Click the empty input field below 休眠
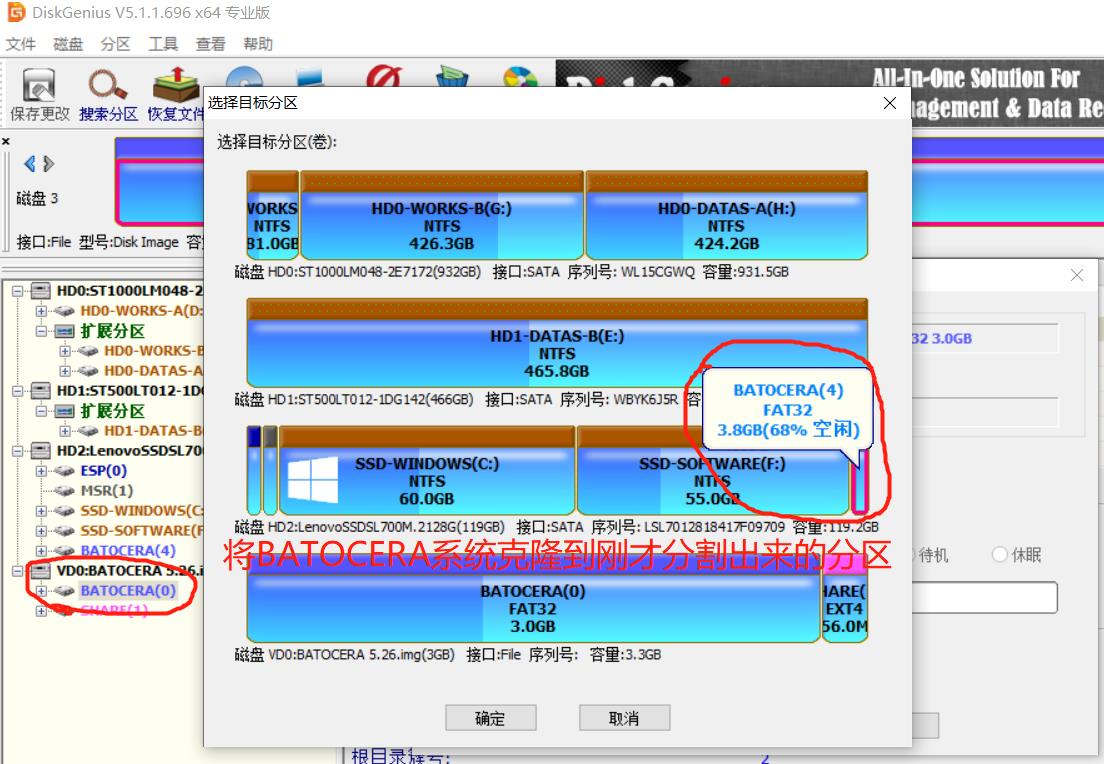This screenshot has height=764, width=1104. (984, 598)
